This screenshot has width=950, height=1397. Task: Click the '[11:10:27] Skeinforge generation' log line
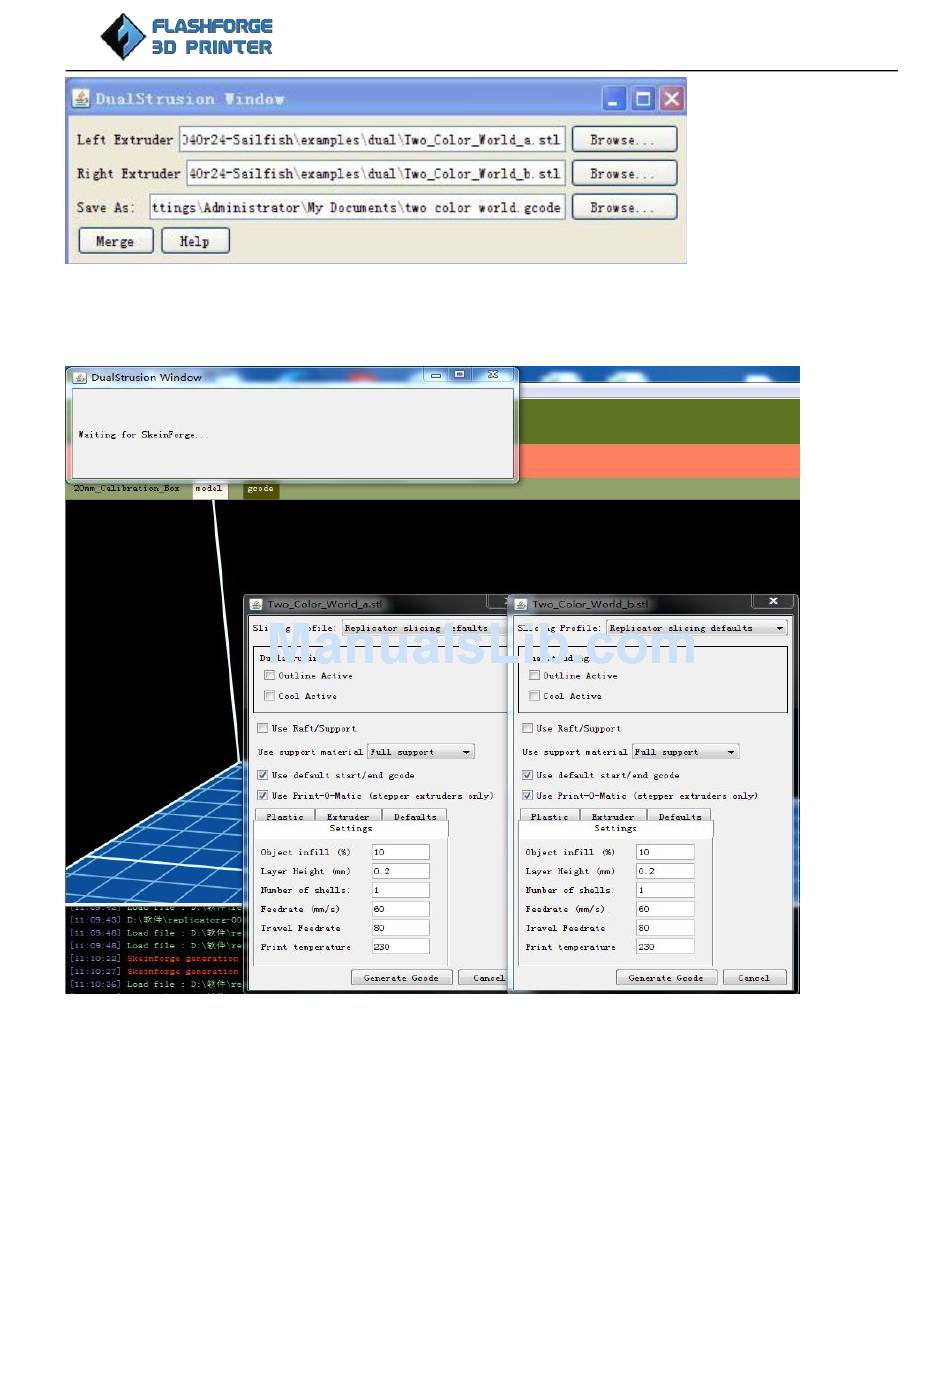(155, 971)
